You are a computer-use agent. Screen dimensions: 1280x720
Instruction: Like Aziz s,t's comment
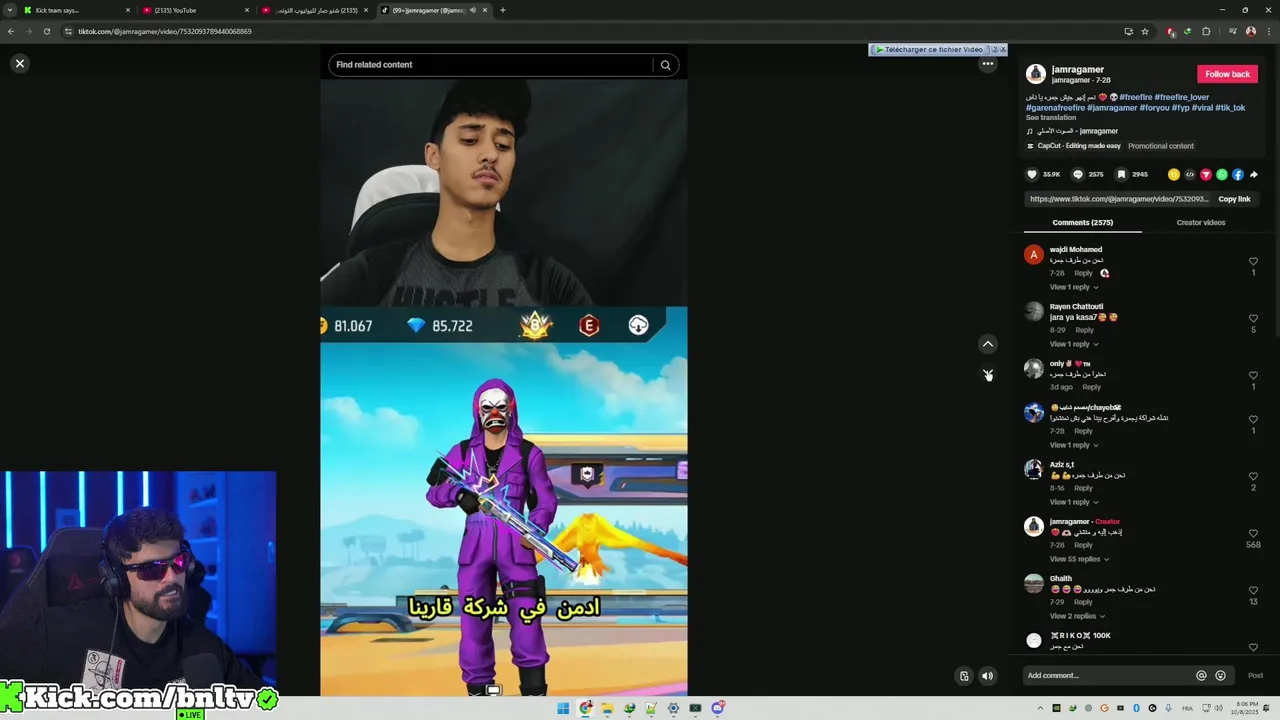pyautogui.click(x=1253, y=477)
